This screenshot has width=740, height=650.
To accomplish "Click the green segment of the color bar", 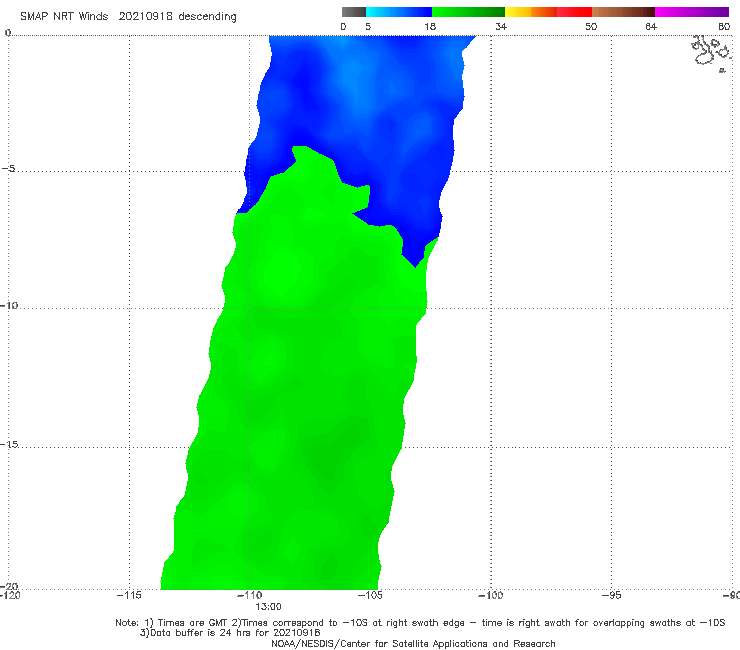I will tap(468, 12).
